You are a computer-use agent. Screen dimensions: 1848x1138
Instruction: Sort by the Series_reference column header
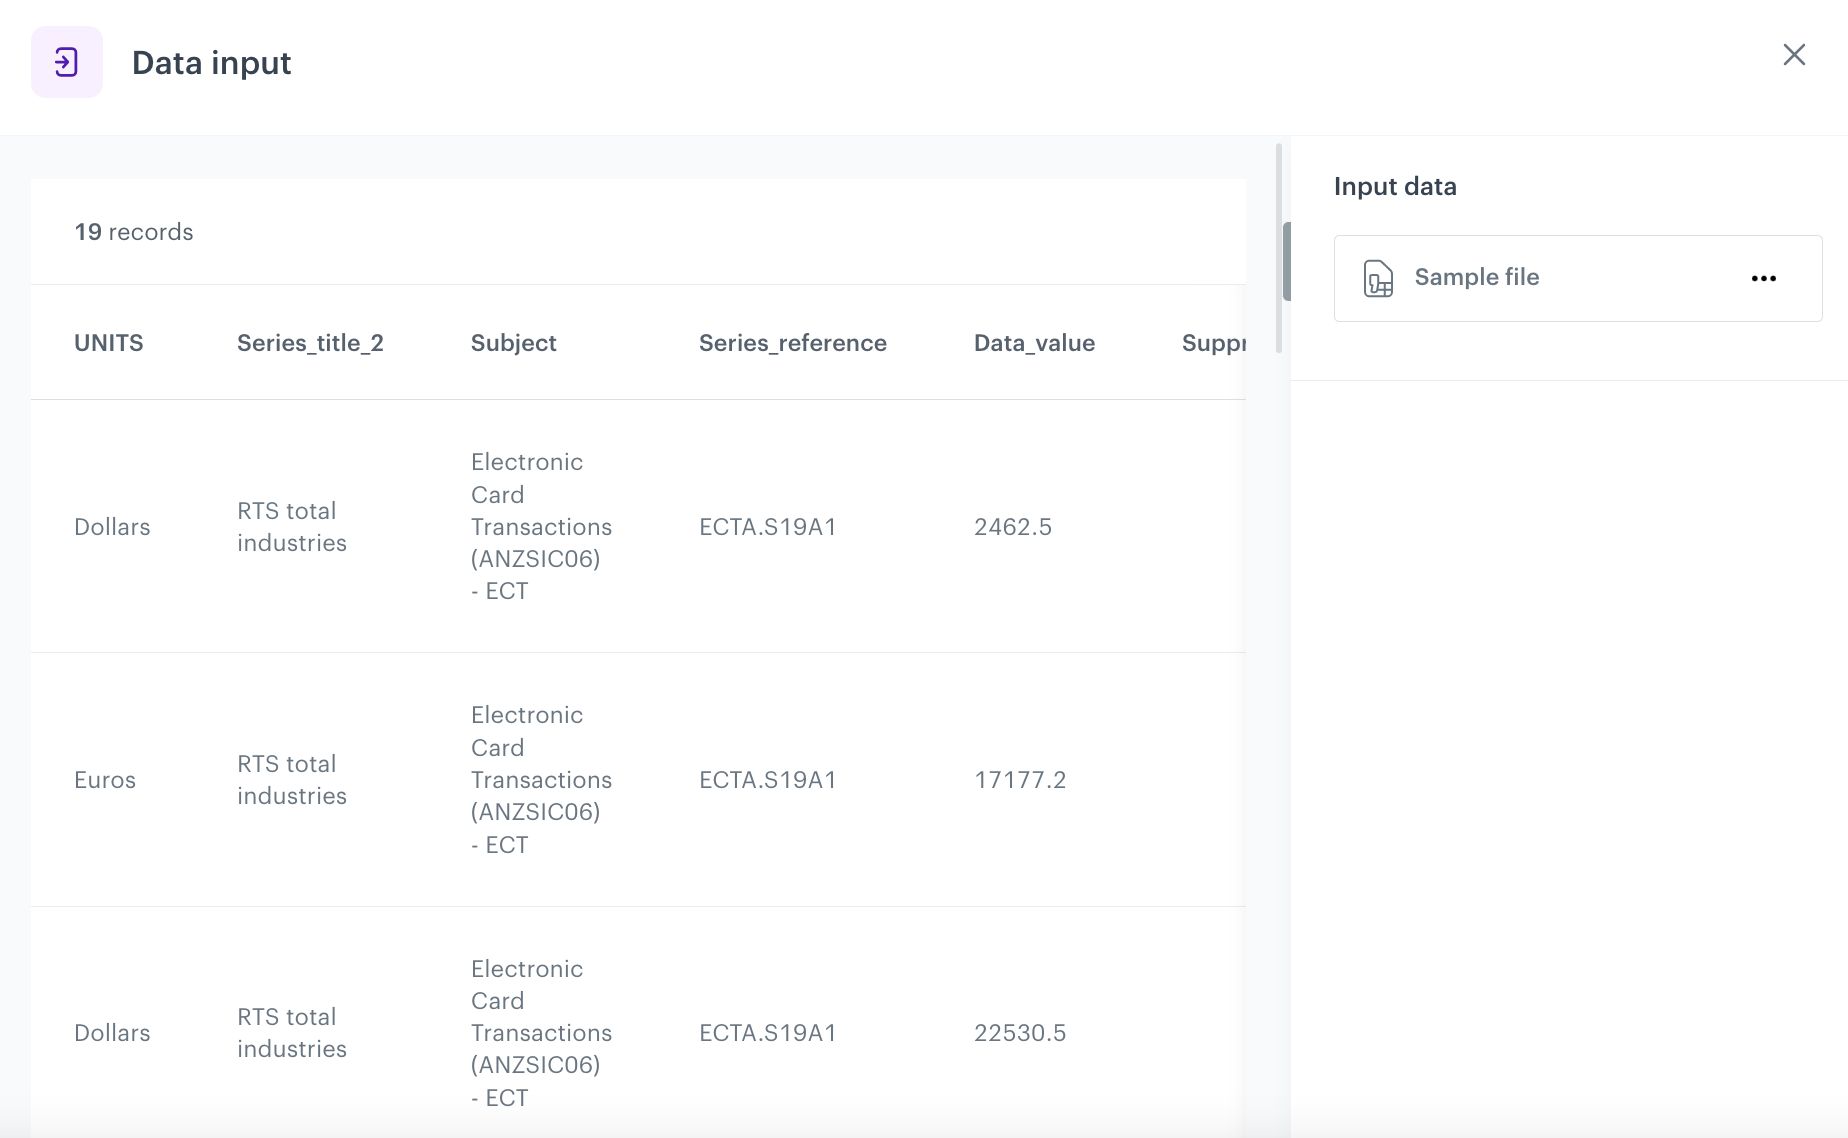[x=792, y=342]
